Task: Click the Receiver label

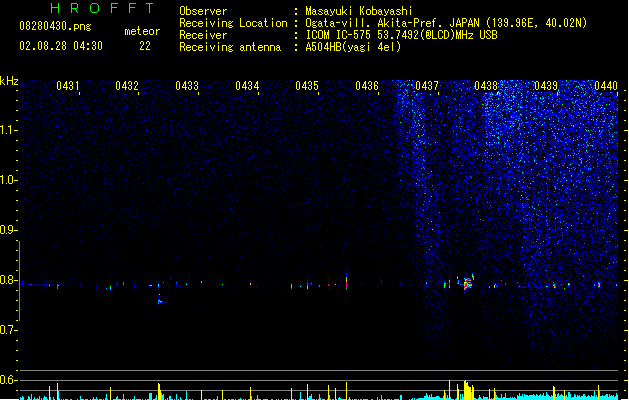Action: click(203, 35)
